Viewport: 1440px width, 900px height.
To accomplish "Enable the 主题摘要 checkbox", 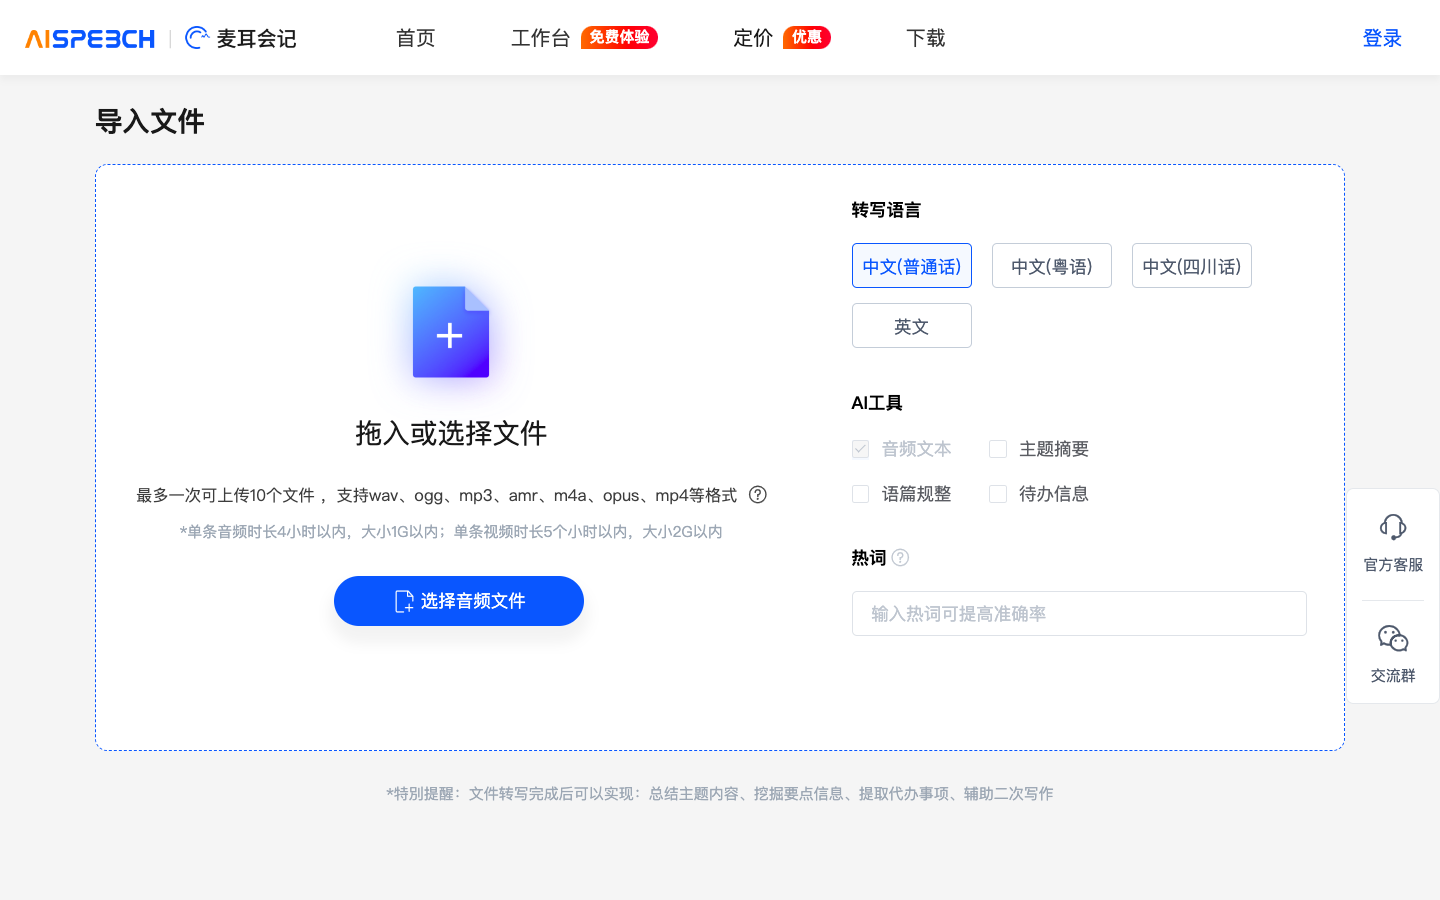I will click(997, 449).
